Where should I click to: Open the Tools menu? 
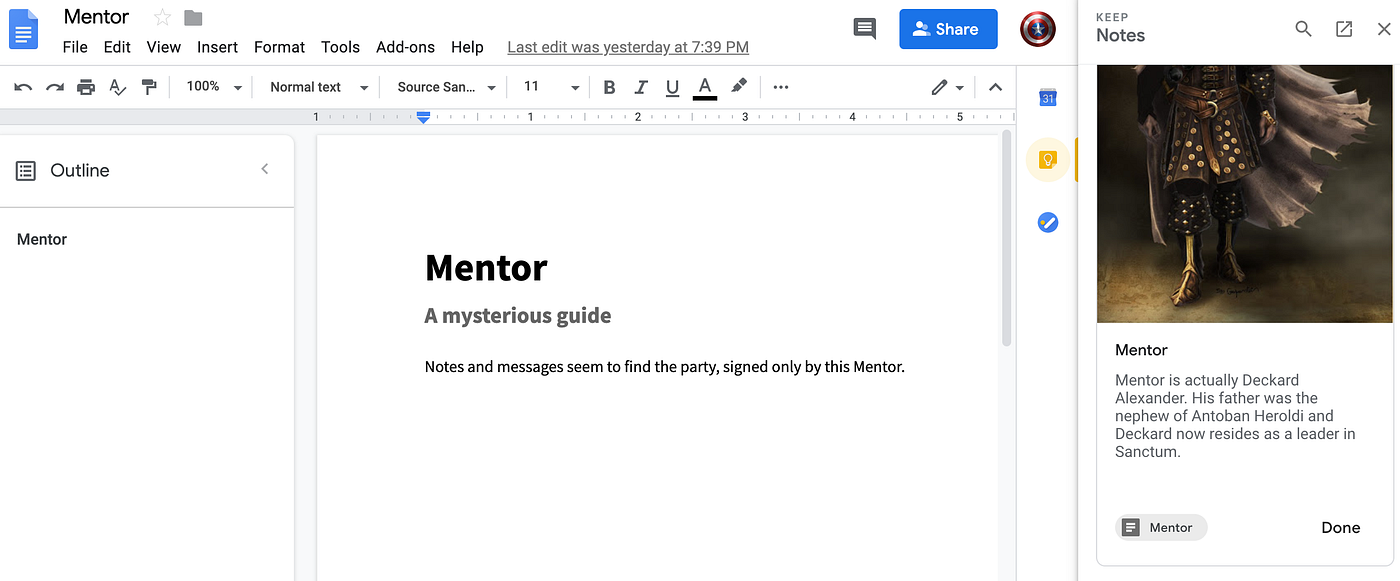[340, 47]
